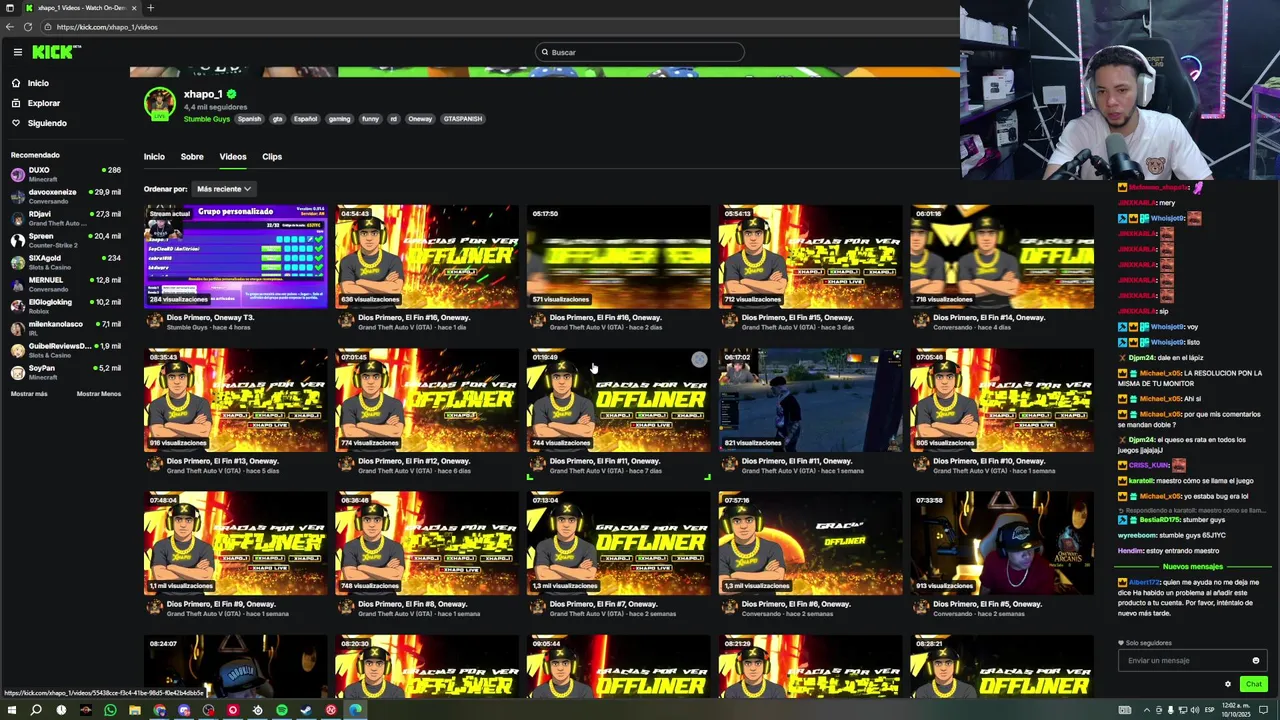Click 'Mostrar más' in recommended list

click(x=29, y=394)
